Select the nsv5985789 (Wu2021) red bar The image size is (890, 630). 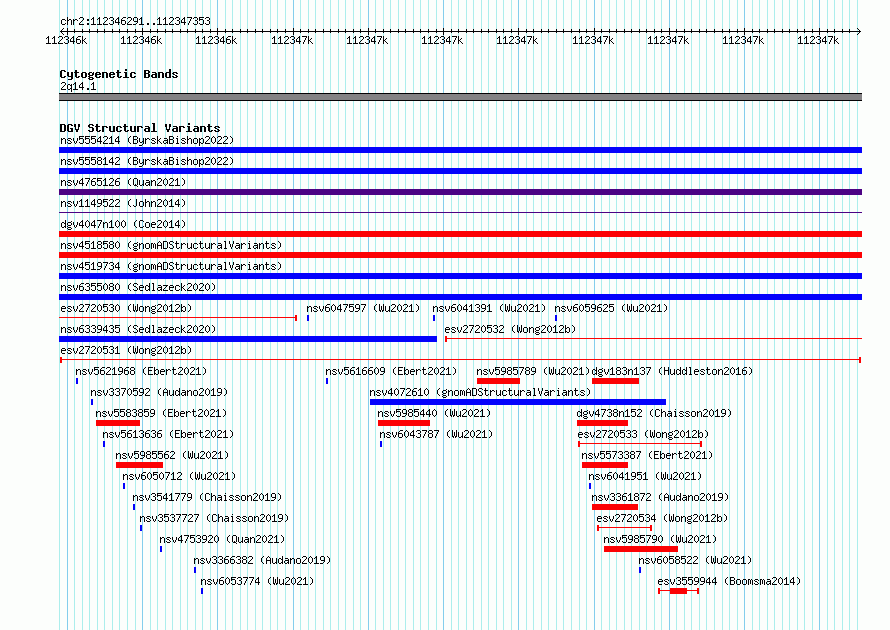pos(498,381)
